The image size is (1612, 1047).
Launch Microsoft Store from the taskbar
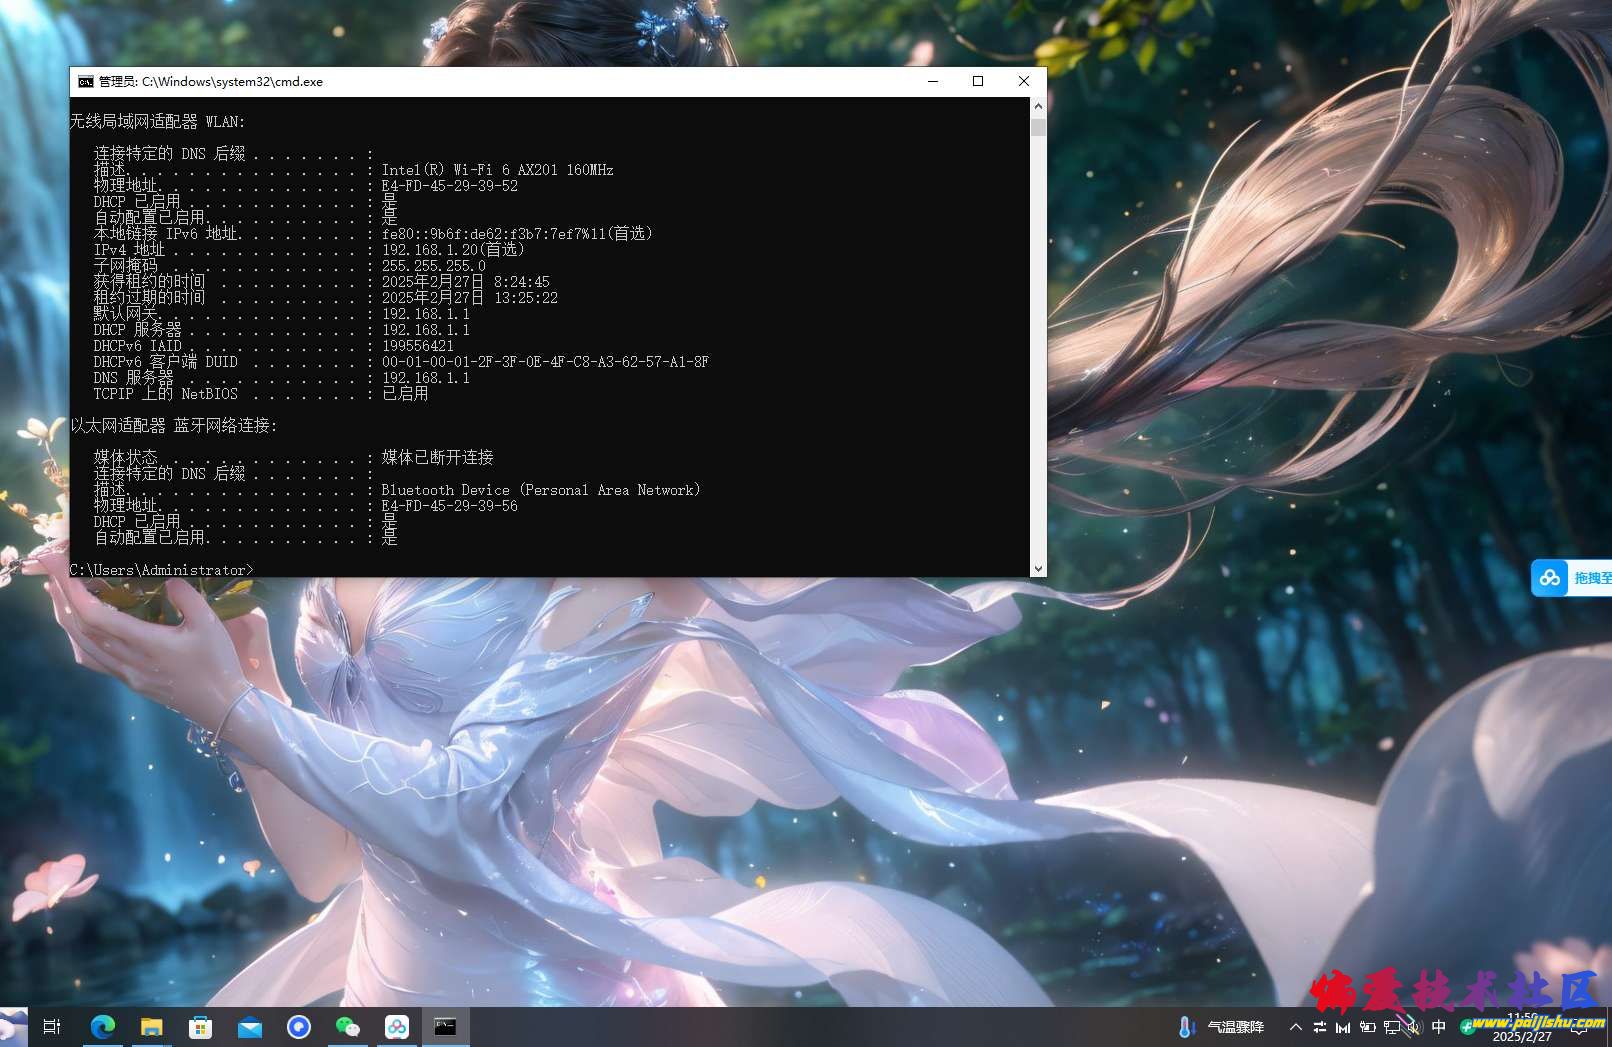coord(200,1026)
